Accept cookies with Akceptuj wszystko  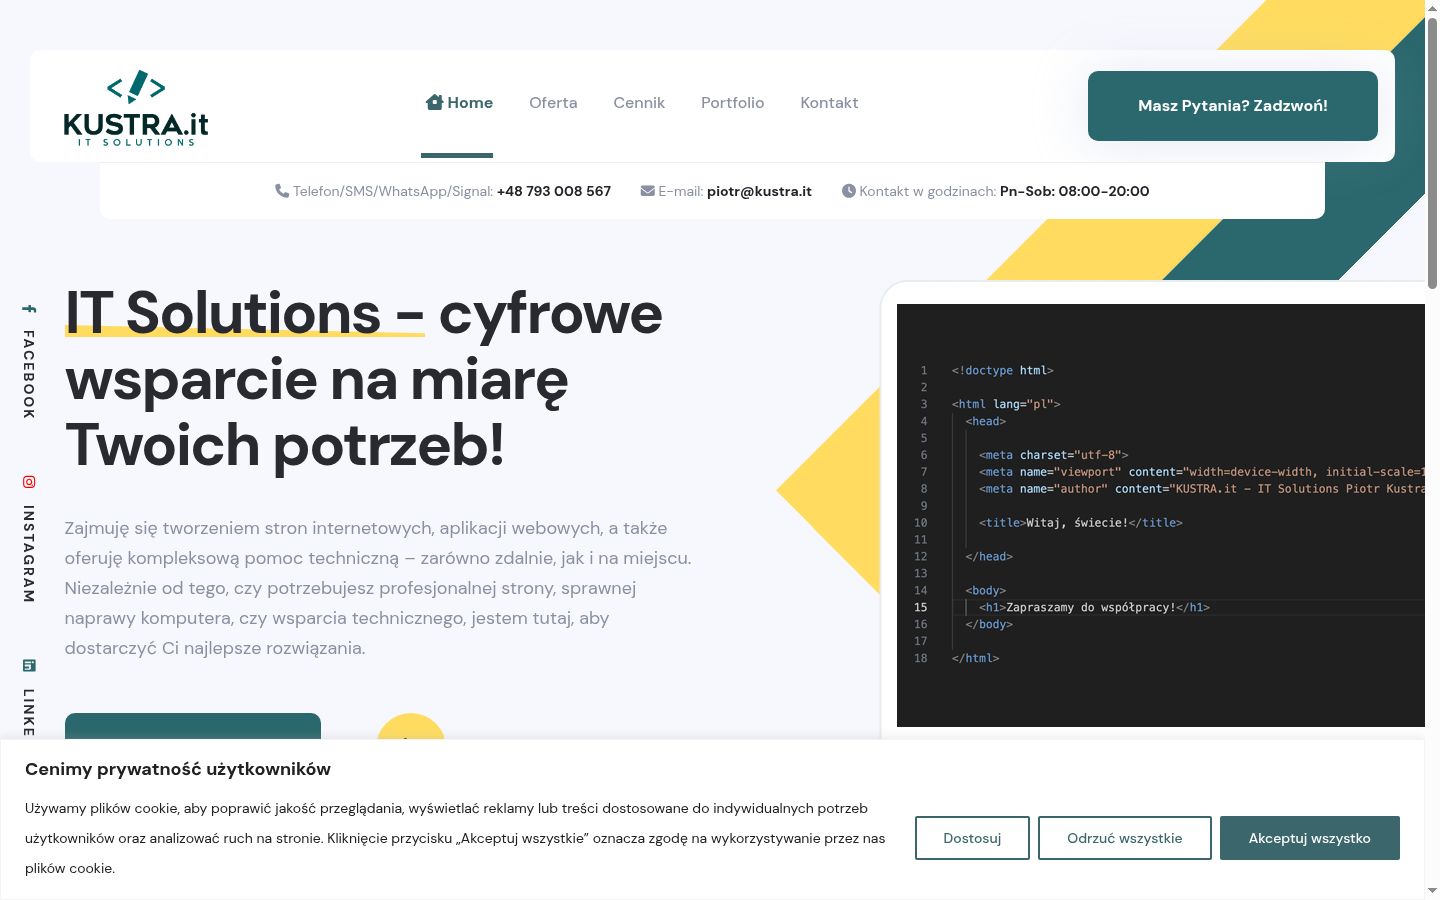pos(1310,838)
